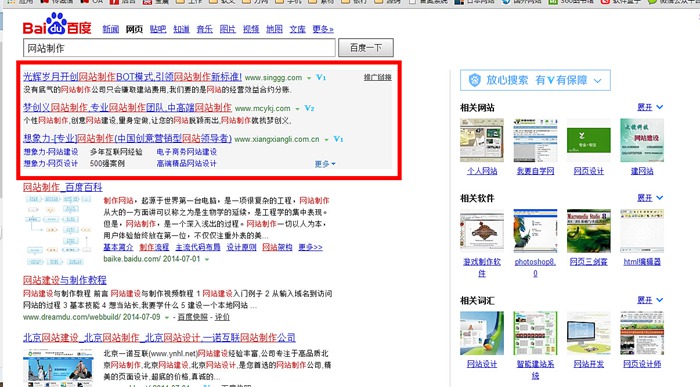Open the 北京网站建设_北京网站制作 result
700x387 pixels.
point(159,337)
